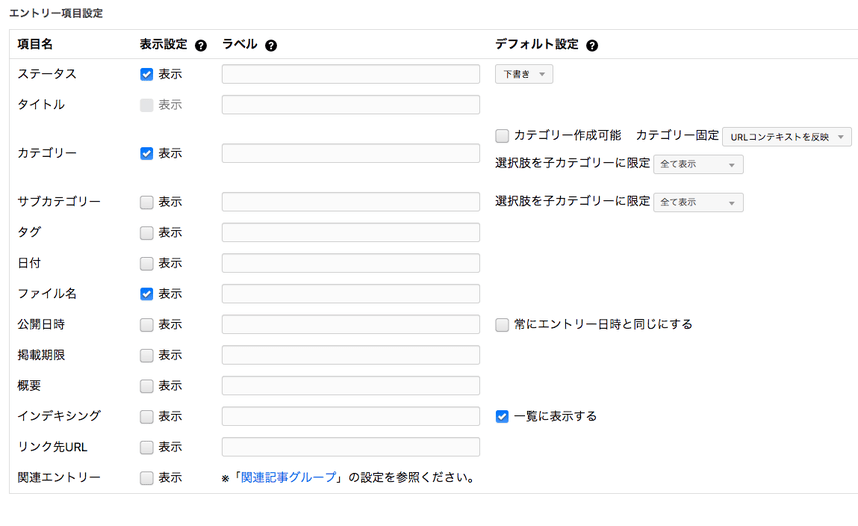This screenshot has width=858, height=526.
Task: Enable 表示 checkbox for タグ
Action: point(147,233)
